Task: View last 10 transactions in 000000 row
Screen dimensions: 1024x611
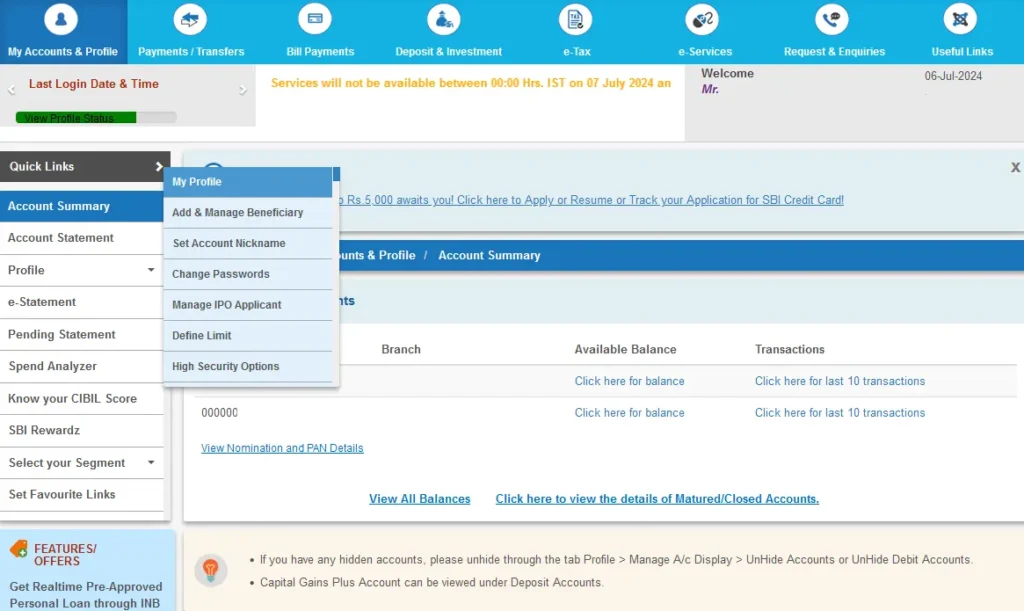Action: pyautogui.click(x=840, y=413)
